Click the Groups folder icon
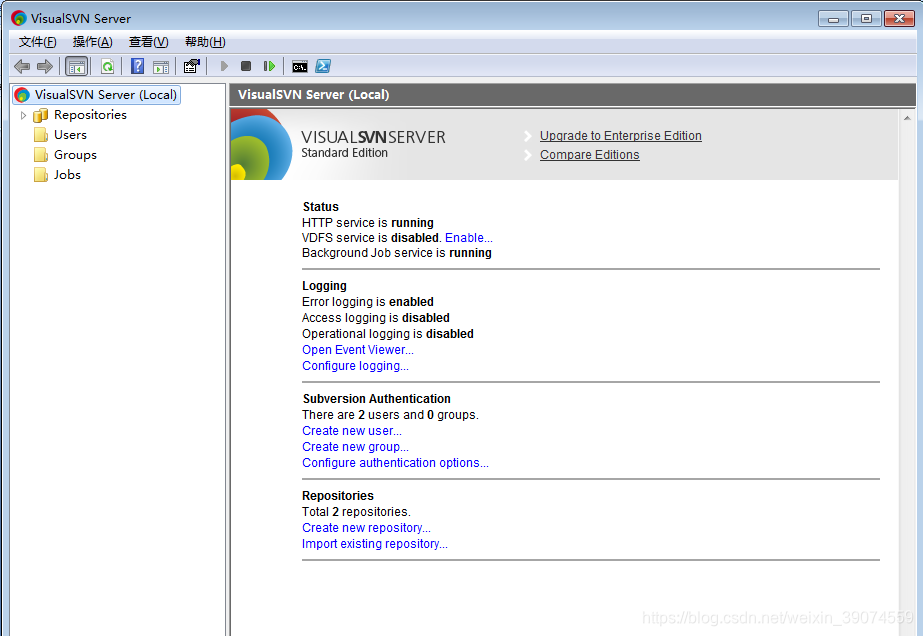Viewport: 923px width, 636px height. pos(41,155)
